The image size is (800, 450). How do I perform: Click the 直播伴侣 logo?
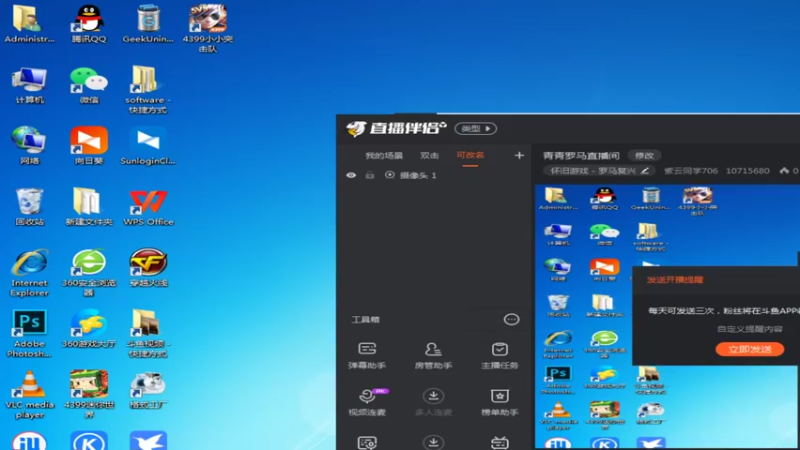(x=396, y=128)
